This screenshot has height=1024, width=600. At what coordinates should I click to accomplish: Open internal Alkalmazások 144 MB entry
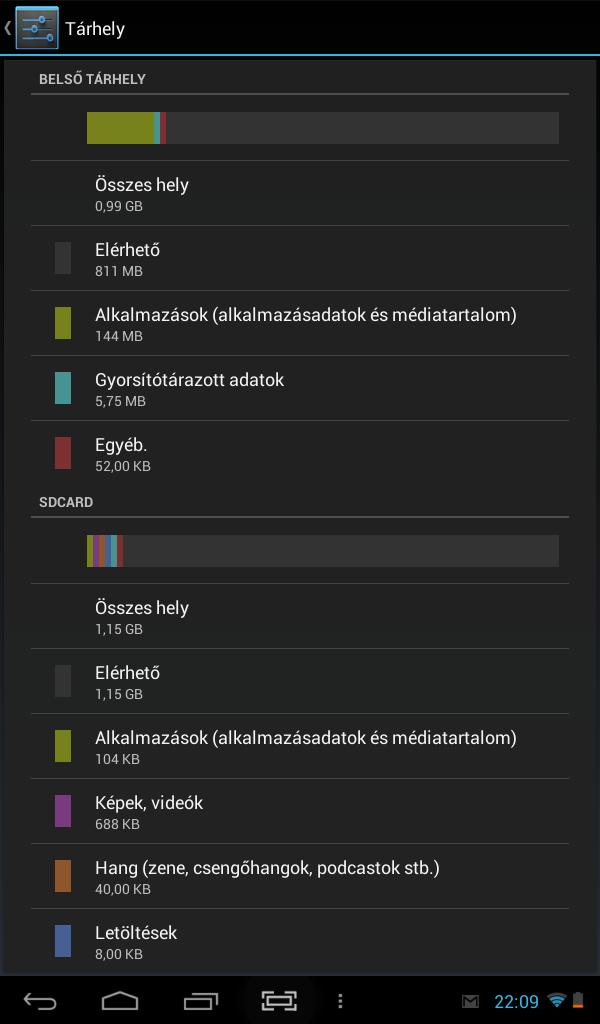coord(300,323)
